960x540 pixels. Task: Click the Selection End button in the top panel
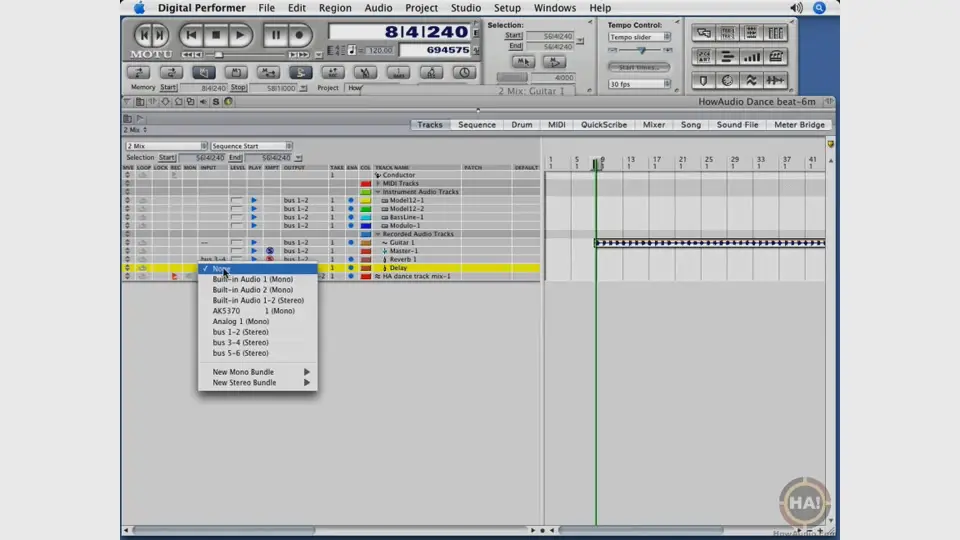pyautogui.click(x=516, y=46)
